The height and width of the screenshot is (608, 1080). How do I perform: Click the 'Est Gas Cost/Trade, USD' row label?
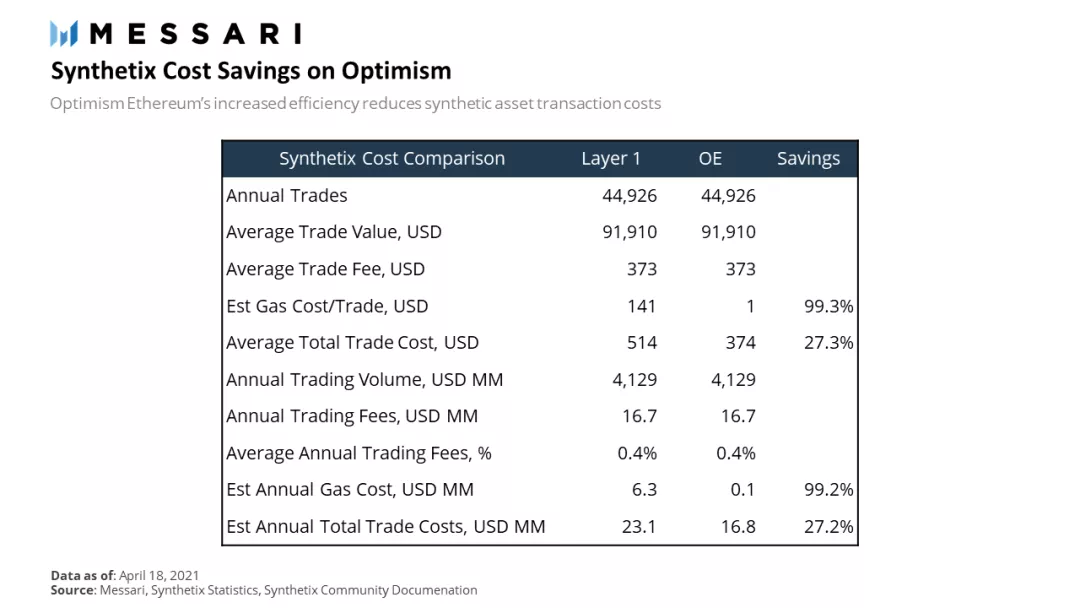pos(327,306)
